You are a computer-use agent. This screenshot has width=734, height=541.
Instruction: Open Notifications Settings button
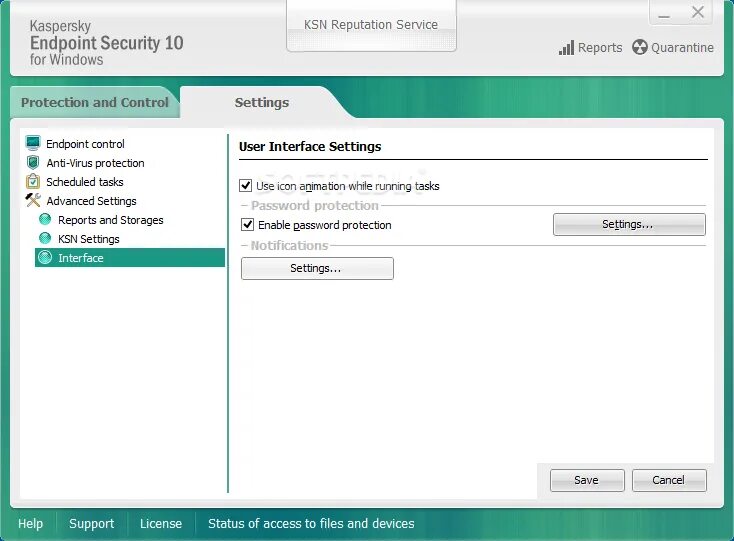pyautogui.click(x=317, y=269)
